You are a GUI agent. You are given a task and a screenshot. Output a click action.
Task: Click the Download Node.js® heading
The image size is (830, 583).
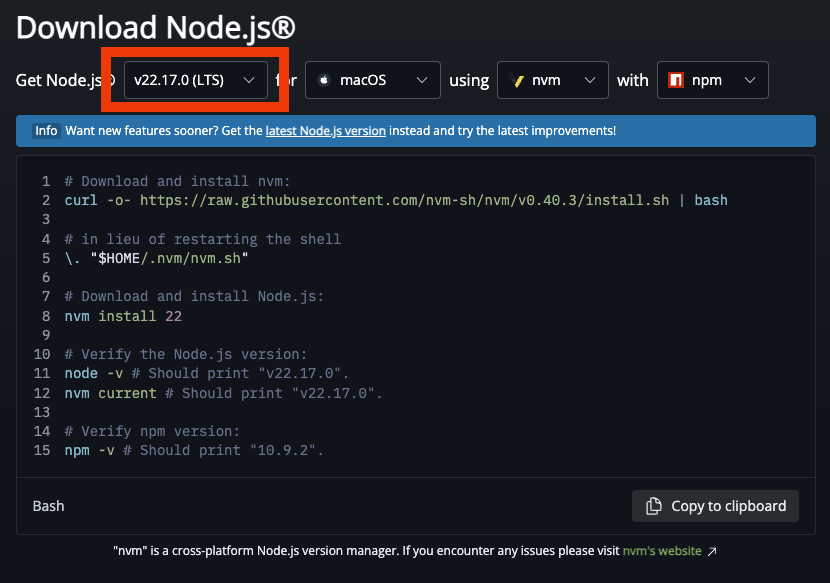click(156, 28)
